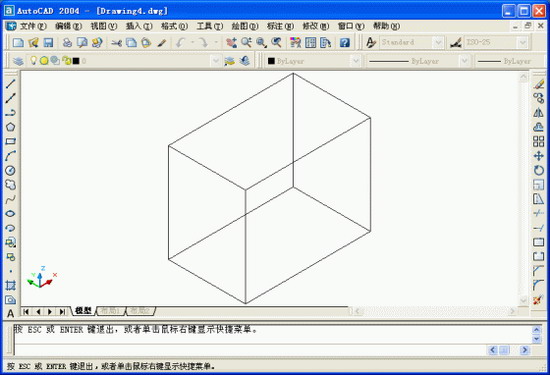The width and height of the screenshot is (550, 375).
Task: Click the blue Help question mark icon
Action: point(345,42)
